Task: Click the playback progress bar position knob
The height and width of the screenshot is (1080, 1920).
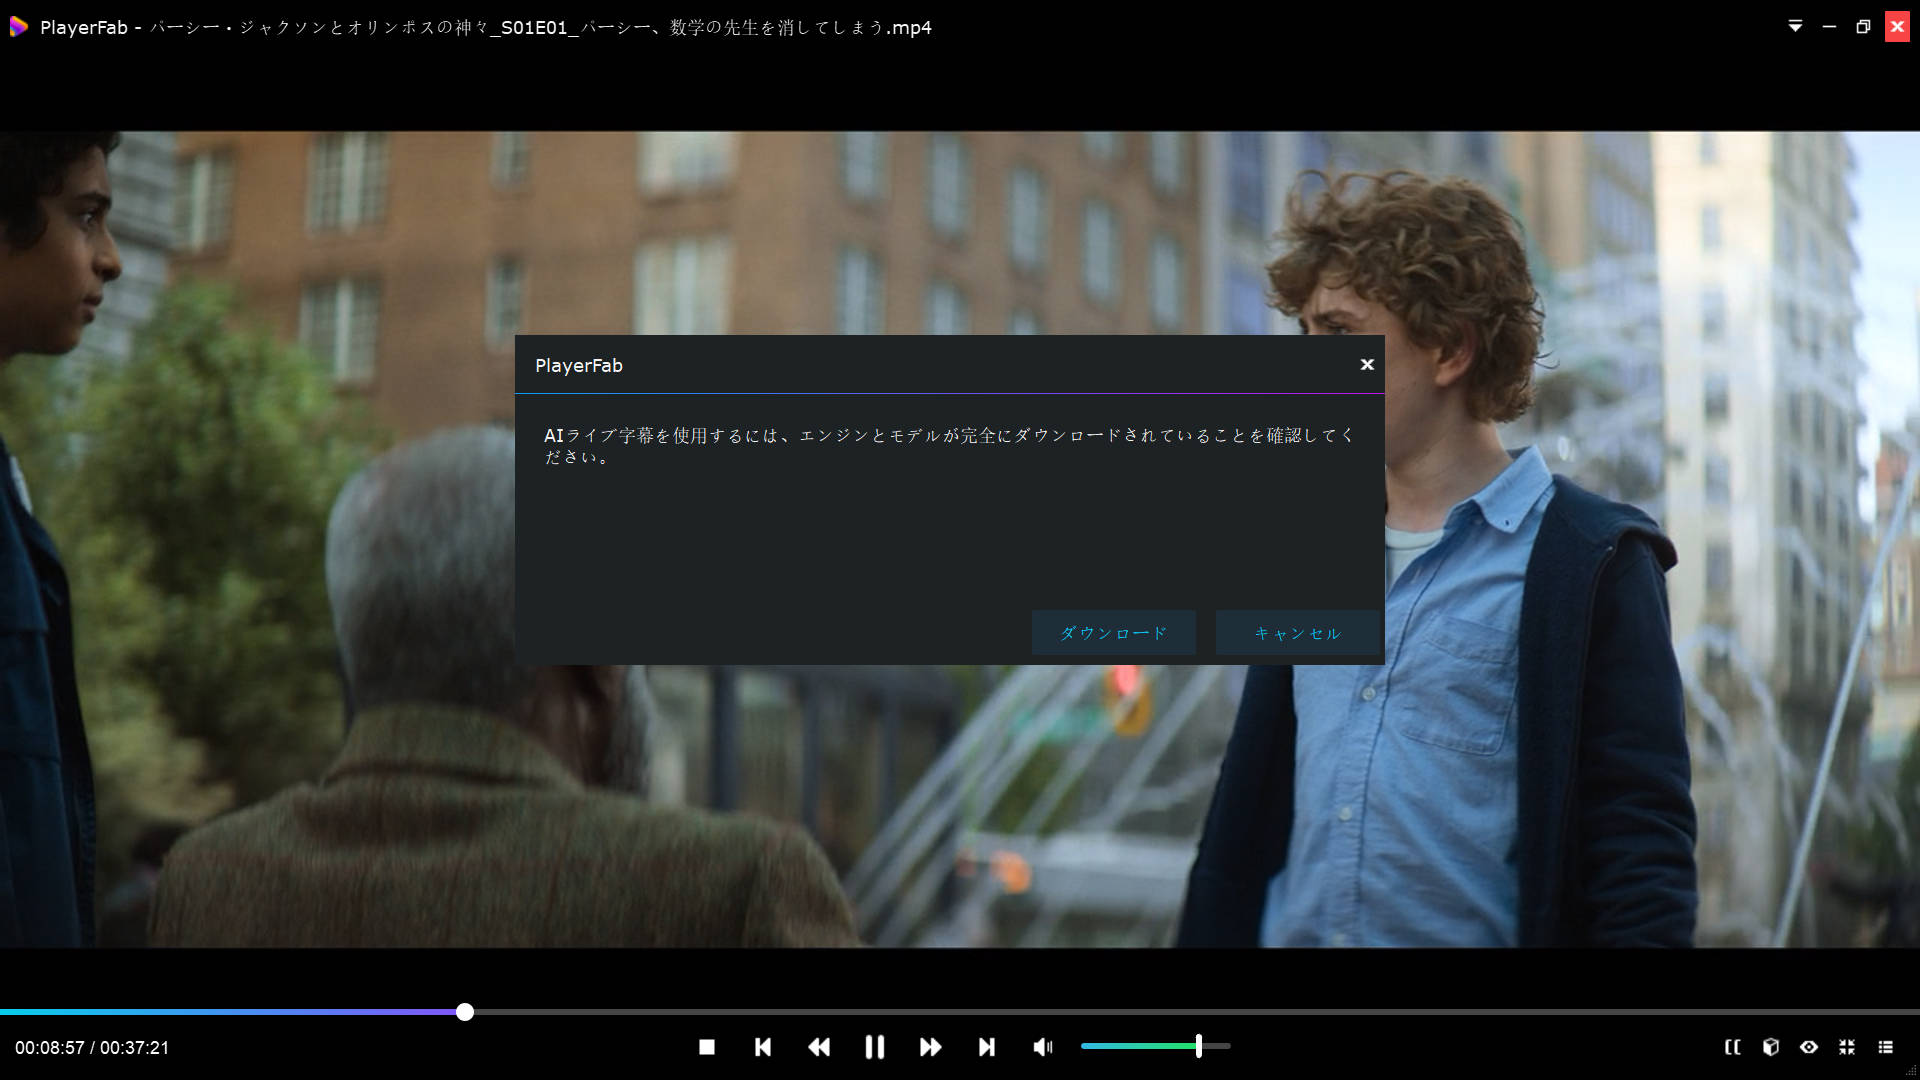Action: coord(465,1012)
